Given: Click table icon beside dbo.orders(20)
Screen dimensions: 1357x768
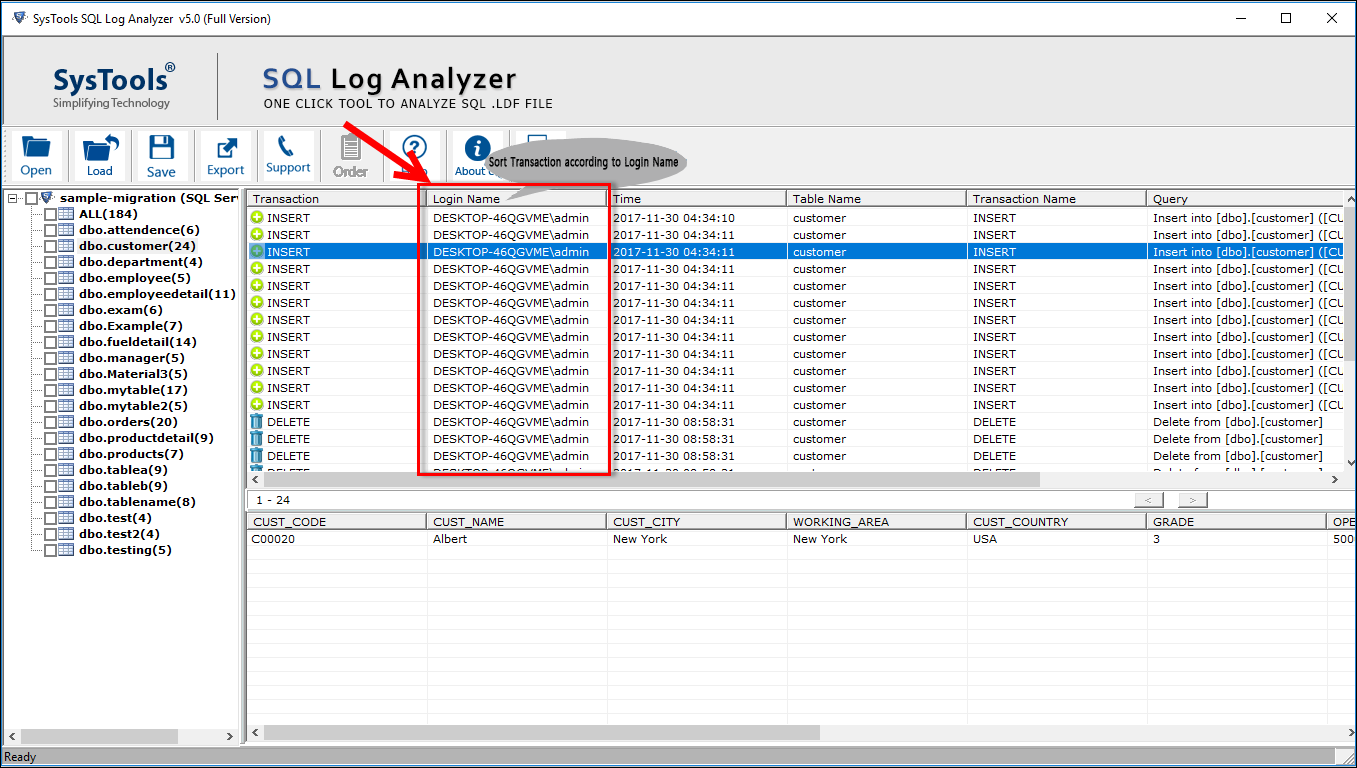Looking at the screenshot, I should 67,422.
